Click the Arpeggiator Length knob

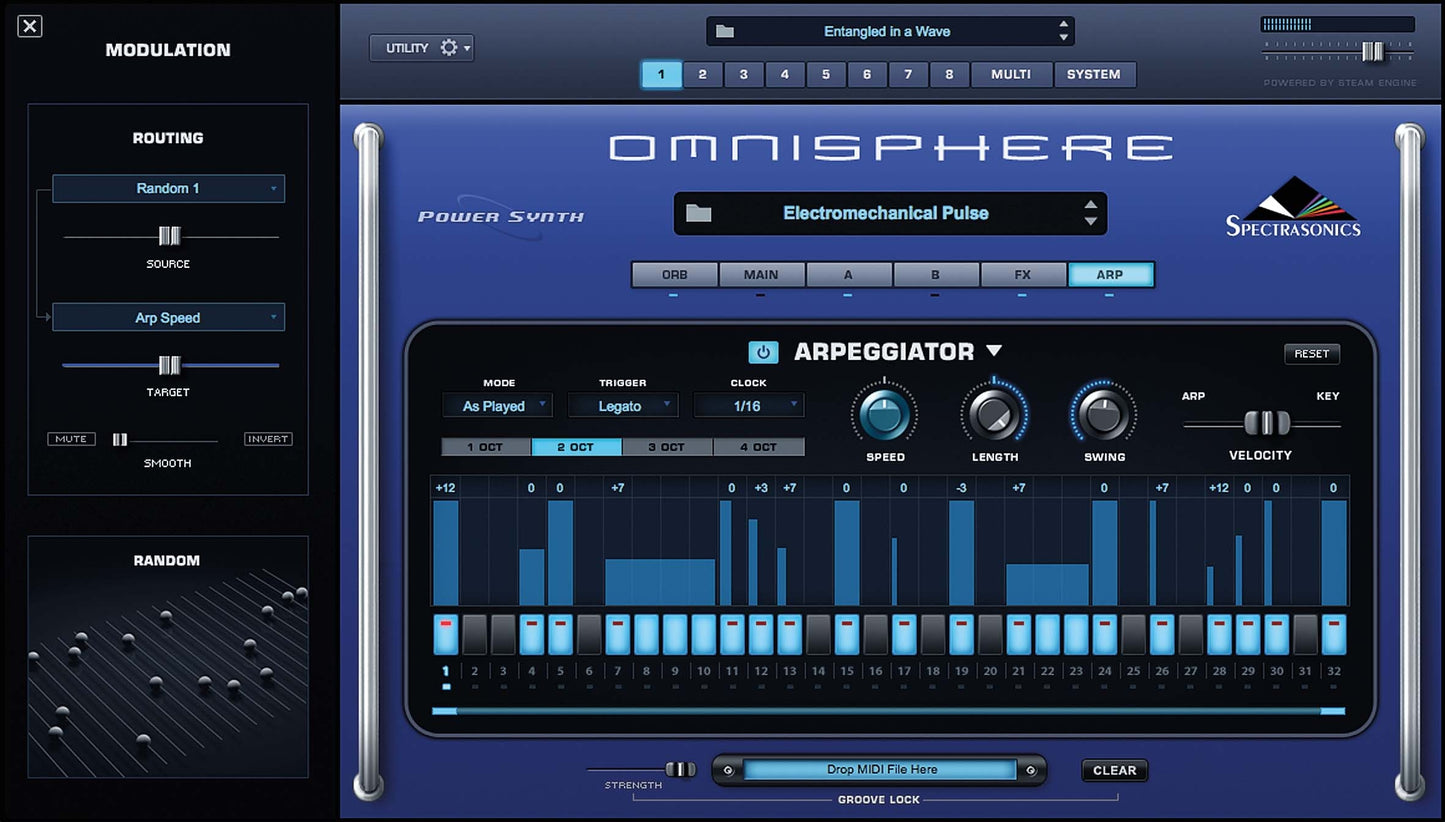click(x=993, y=413)
